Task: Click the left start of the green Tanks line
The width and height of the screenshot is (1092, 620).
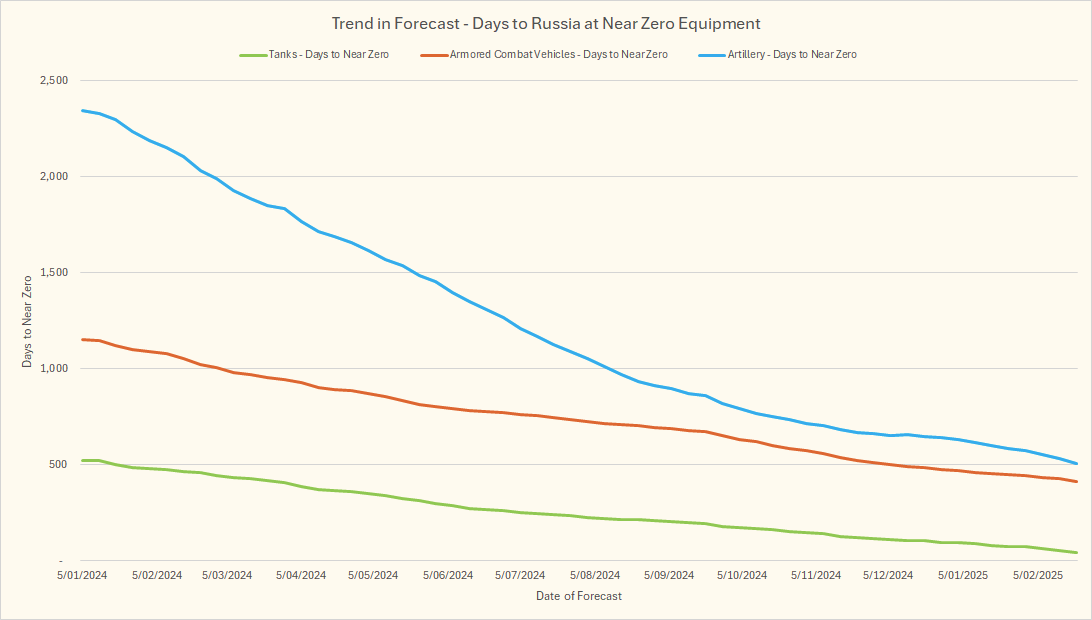Action: pos(83,460)
